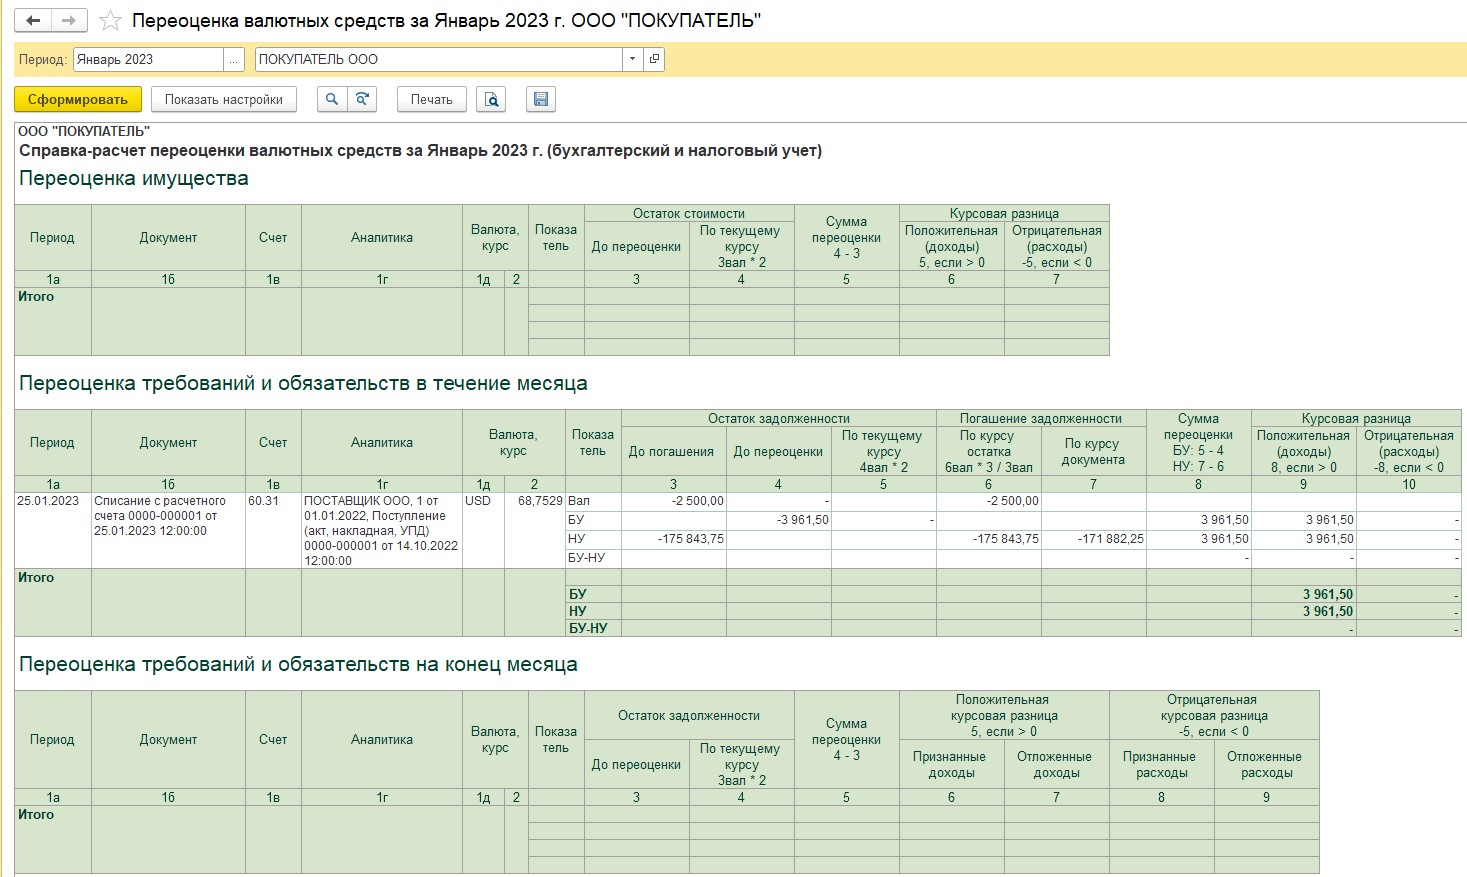Select analytics cell ПОСТАВЩИК ООО

(382, 530)
